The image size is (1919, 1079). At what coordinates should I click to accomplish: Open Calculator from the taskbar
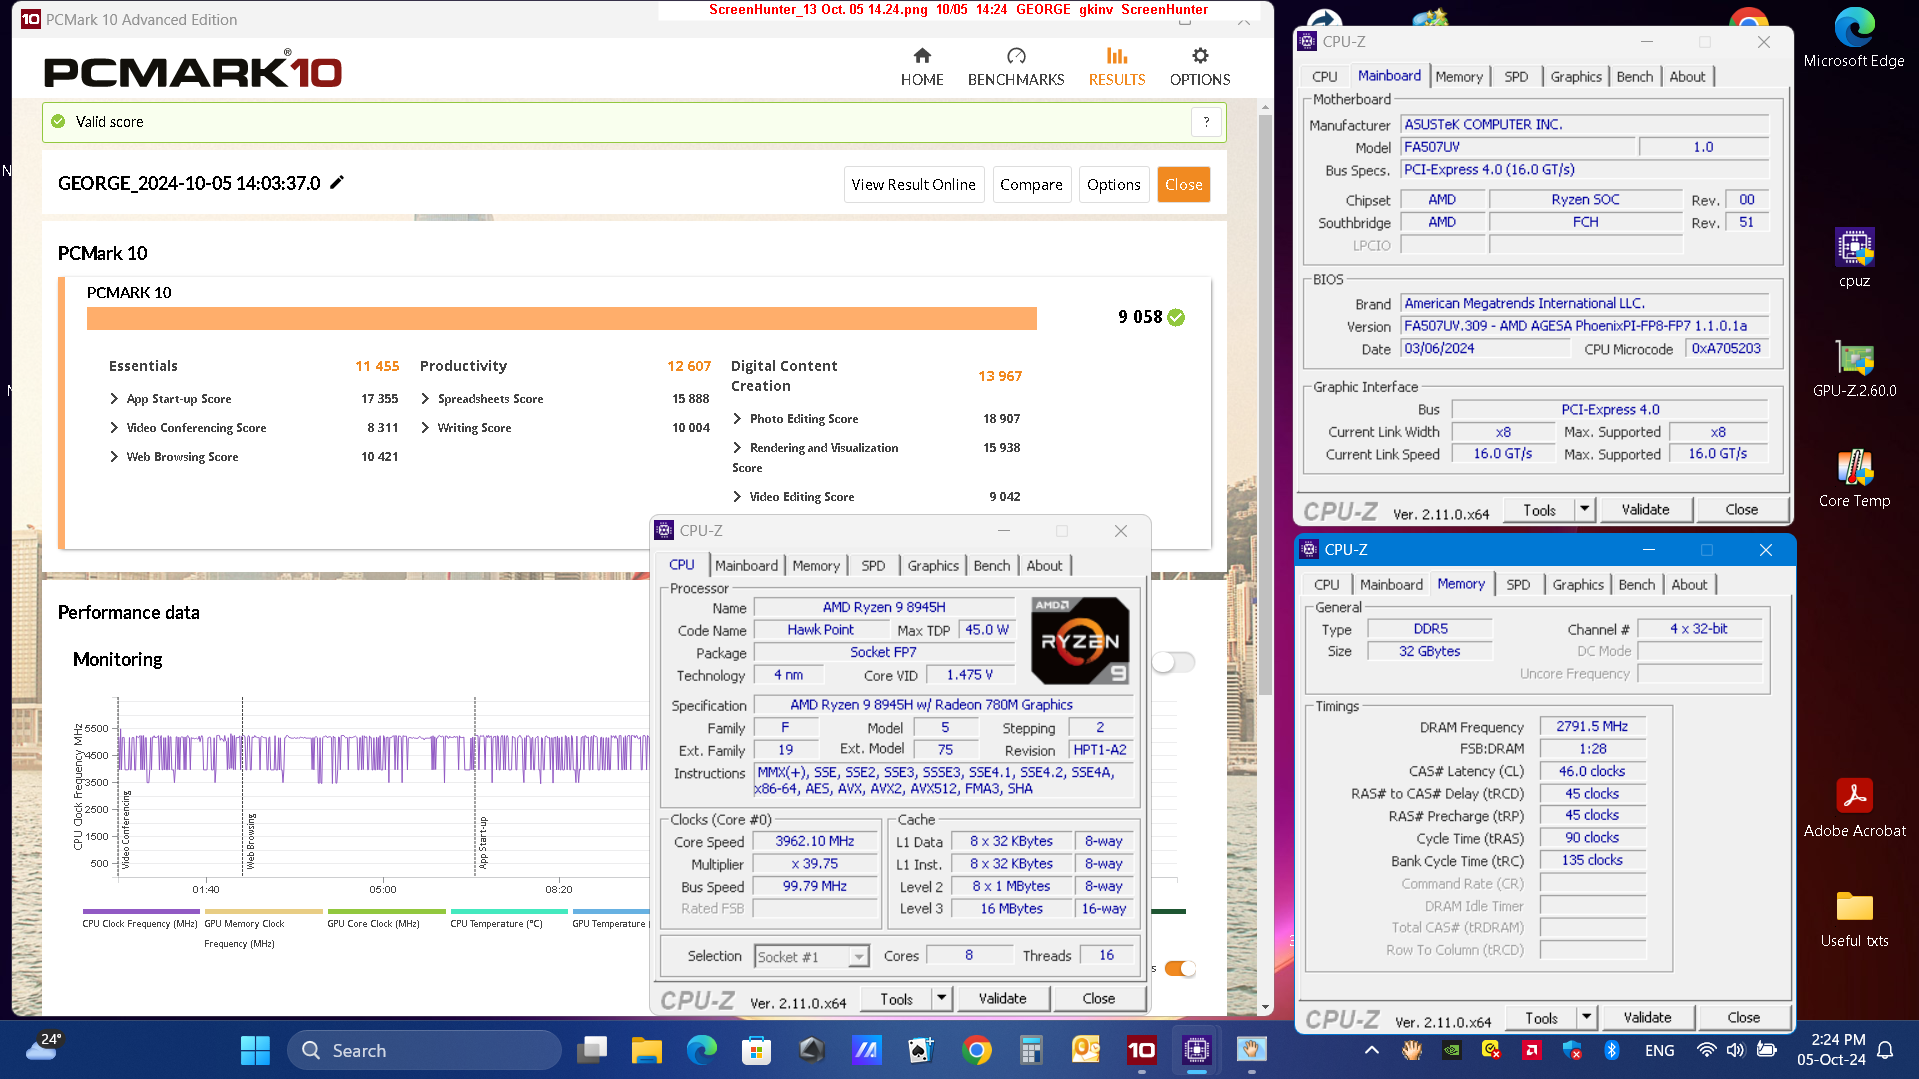[1030, 1050]
